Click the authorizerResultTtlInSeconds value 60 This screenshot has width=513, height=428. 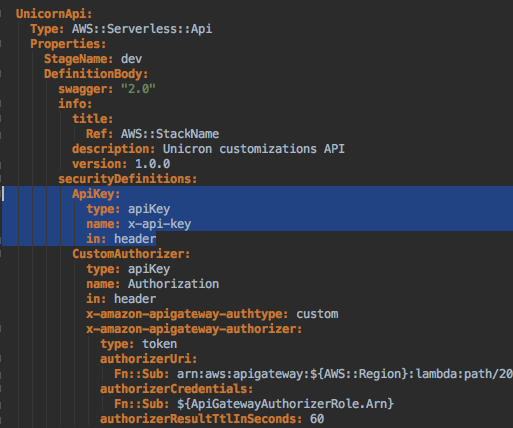(317, 419)
